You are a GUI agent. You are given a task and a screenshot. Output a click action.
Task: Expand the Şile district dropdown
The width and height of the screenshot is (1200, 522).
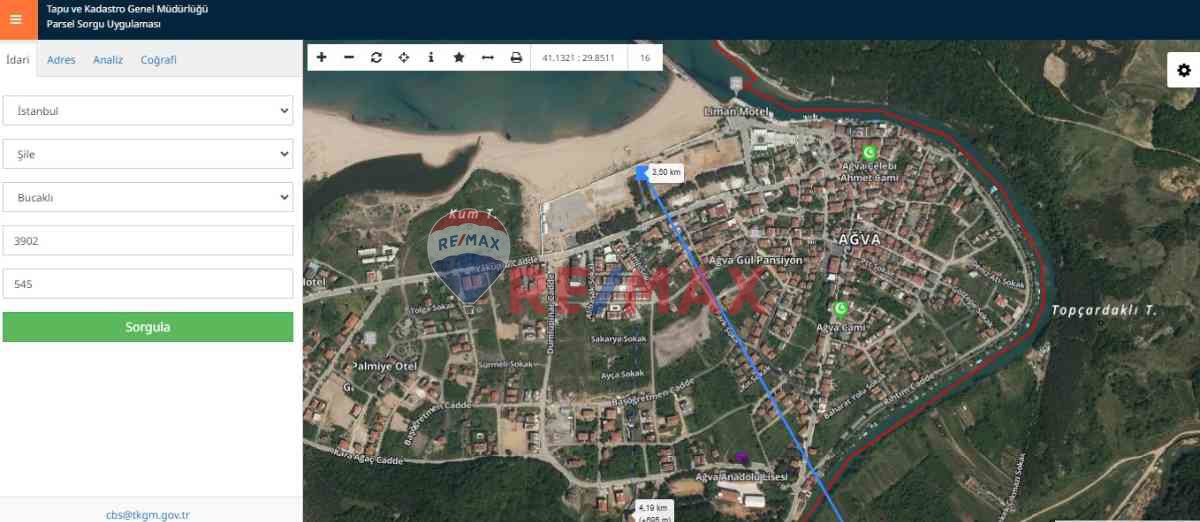[x=148, y=154]
